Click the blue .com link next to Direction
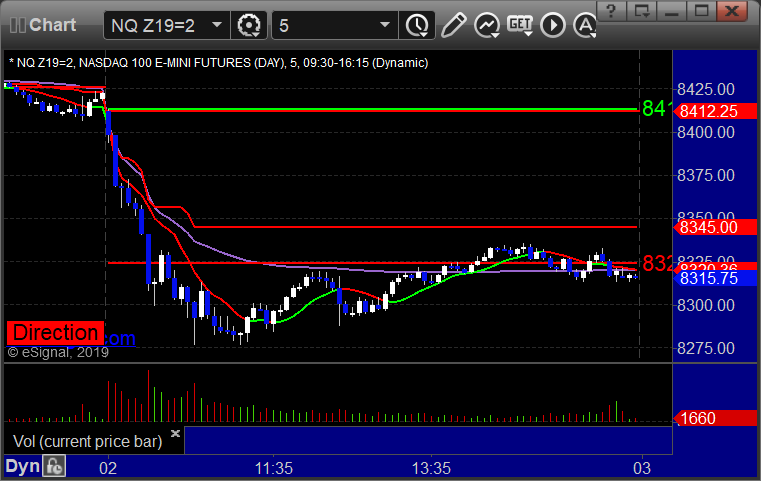The width and height of the screenshot is (761, 481). point(119,338)
